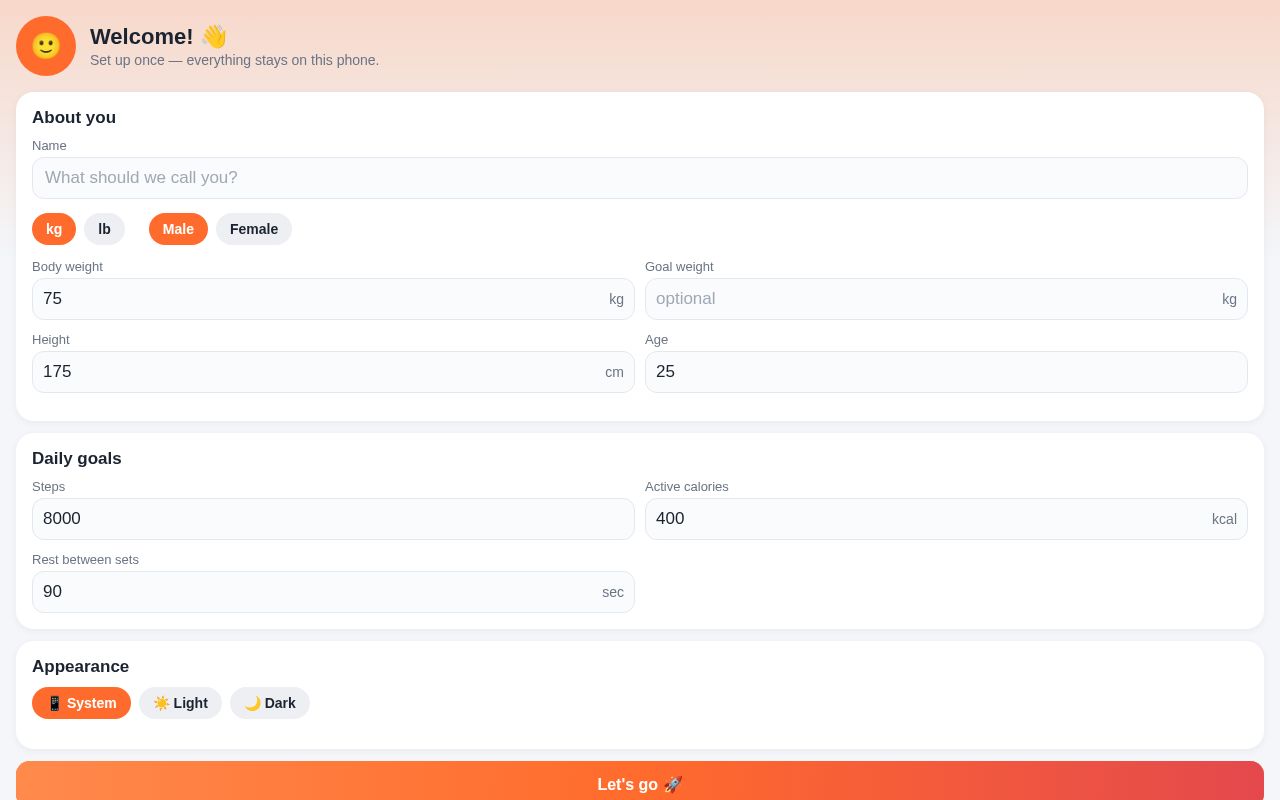
Task: Click the Welcome! heading text
Action: tap(159, 37)
